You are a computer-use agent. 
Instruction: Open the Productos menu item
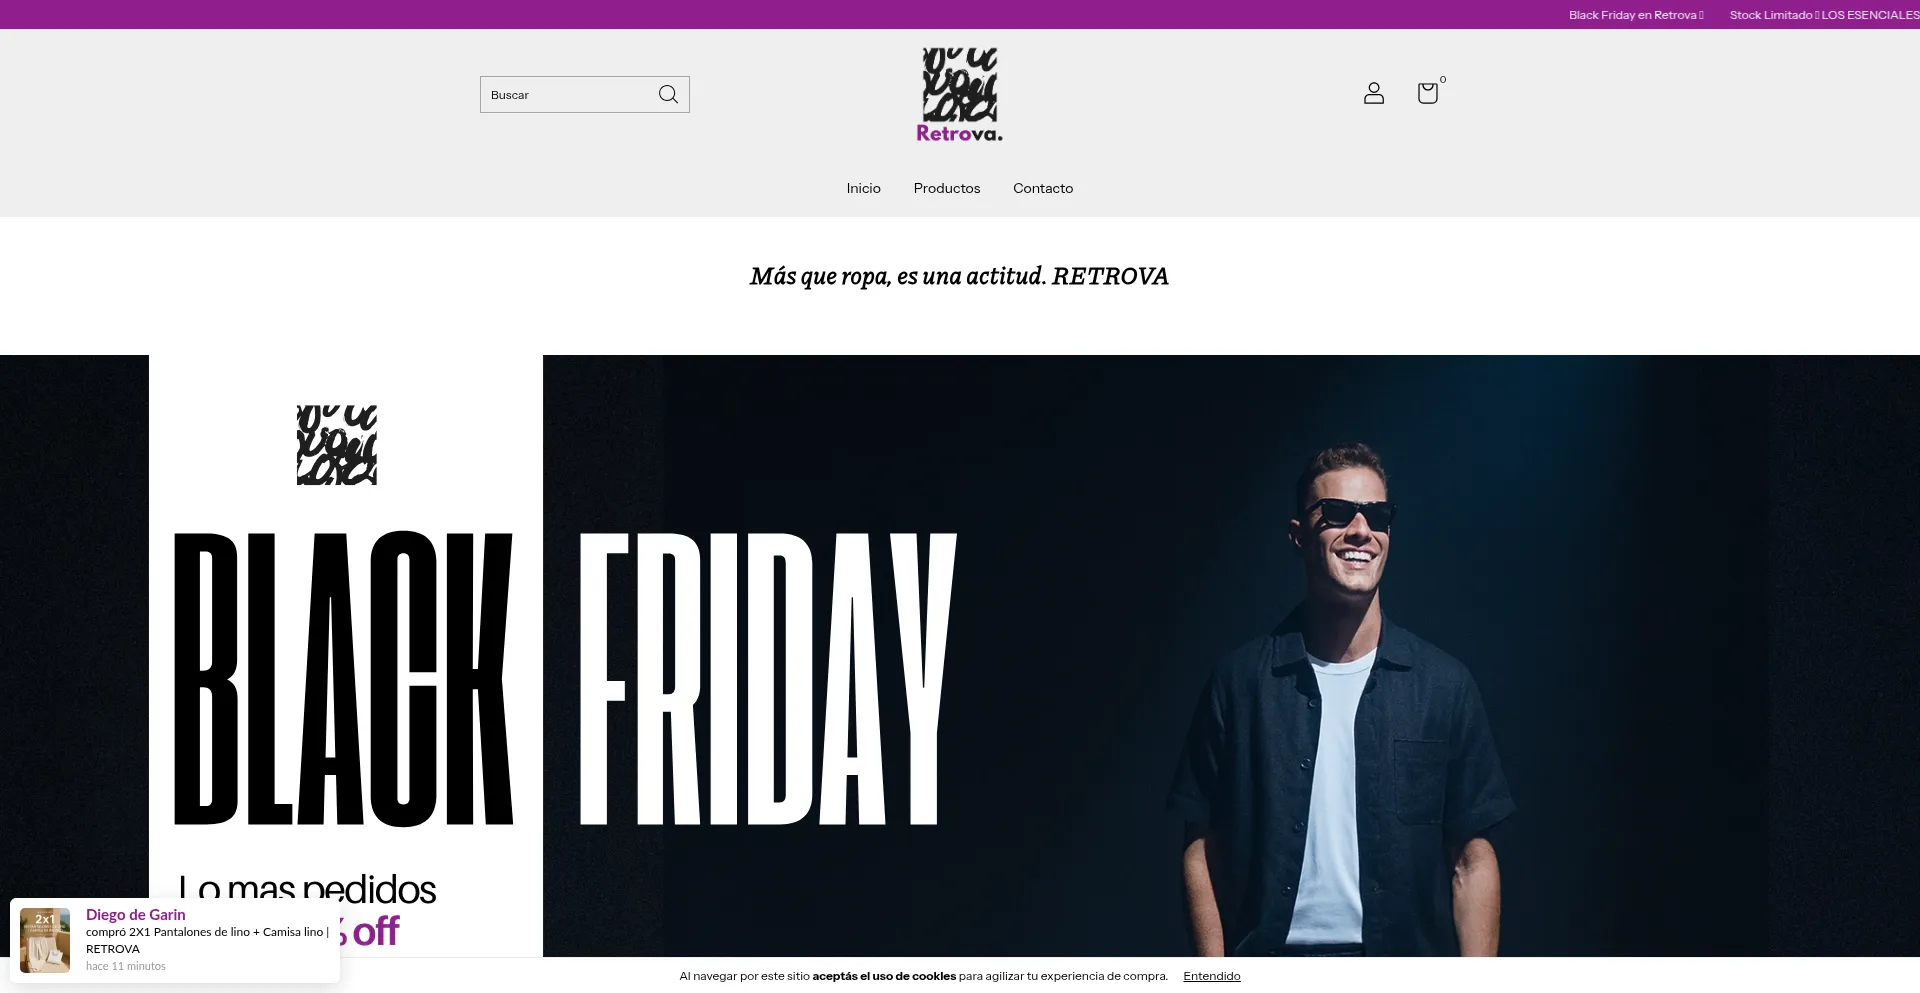click(946, 188)
